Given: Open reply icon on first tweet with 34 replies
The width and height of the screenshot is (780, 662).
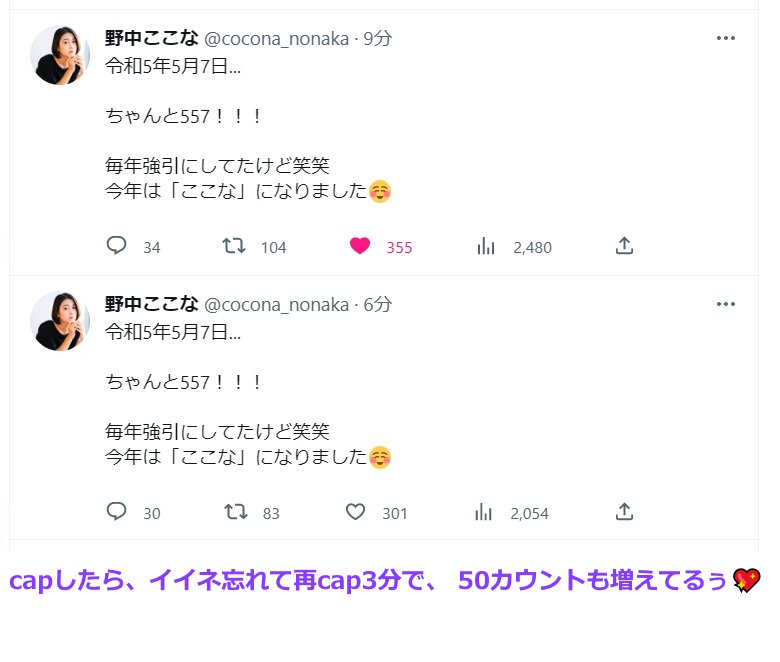Looking at the screenshot, I should [116, 245].
